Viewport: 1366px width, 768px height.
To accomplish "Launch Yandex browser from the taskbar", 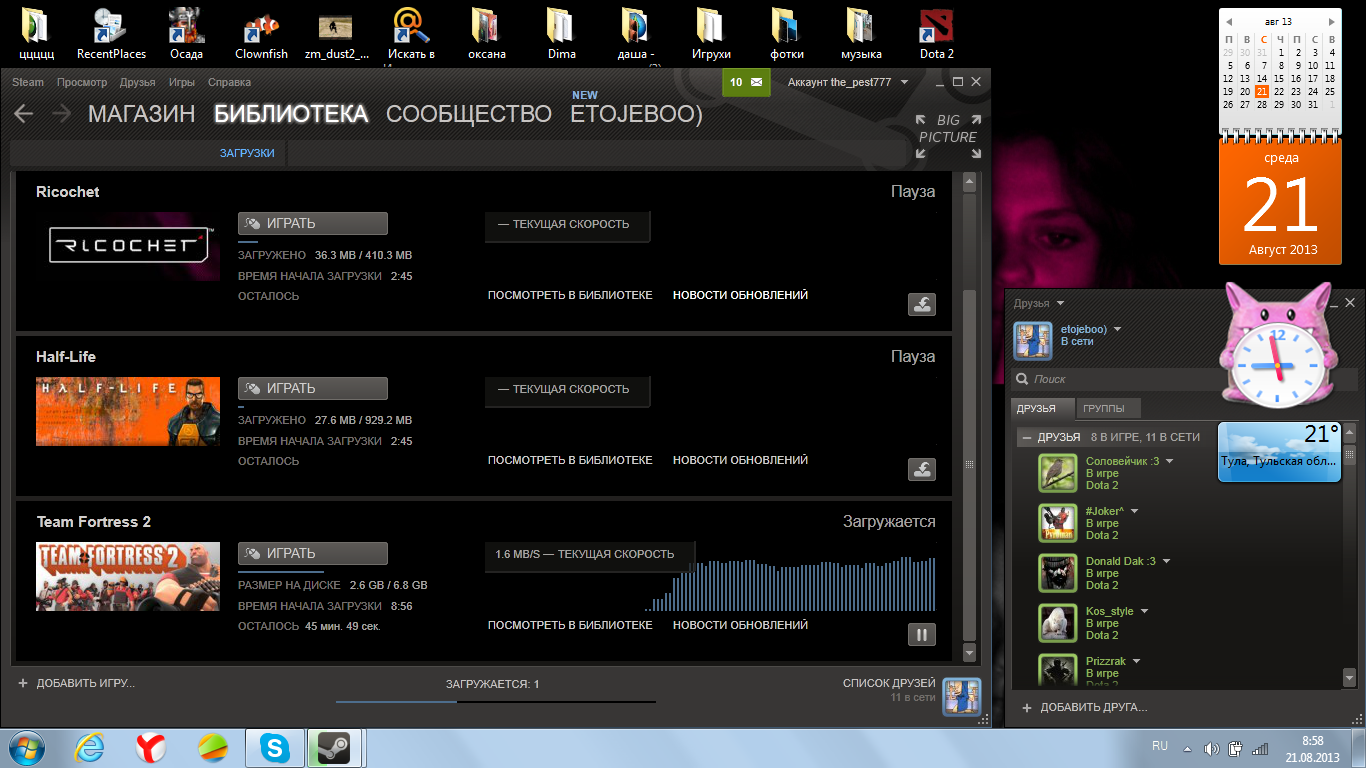I will pyautogui.click(x=151, y=747).
